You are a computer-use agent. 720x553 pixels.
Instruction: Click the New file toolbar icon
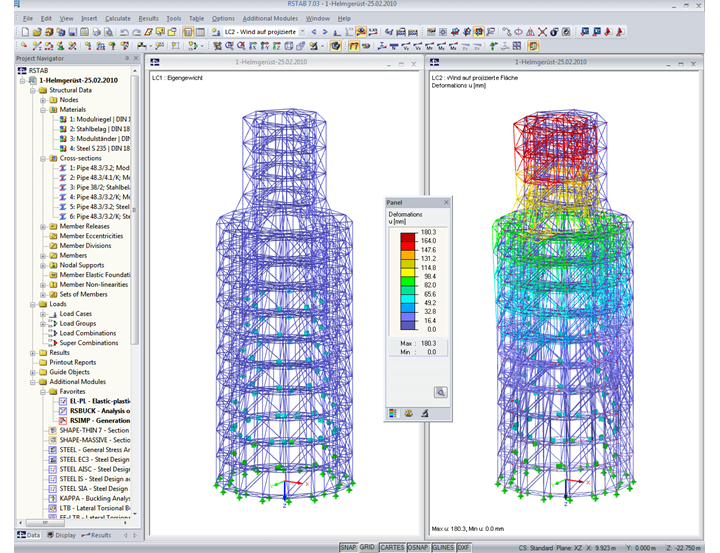tap(25, 32)
